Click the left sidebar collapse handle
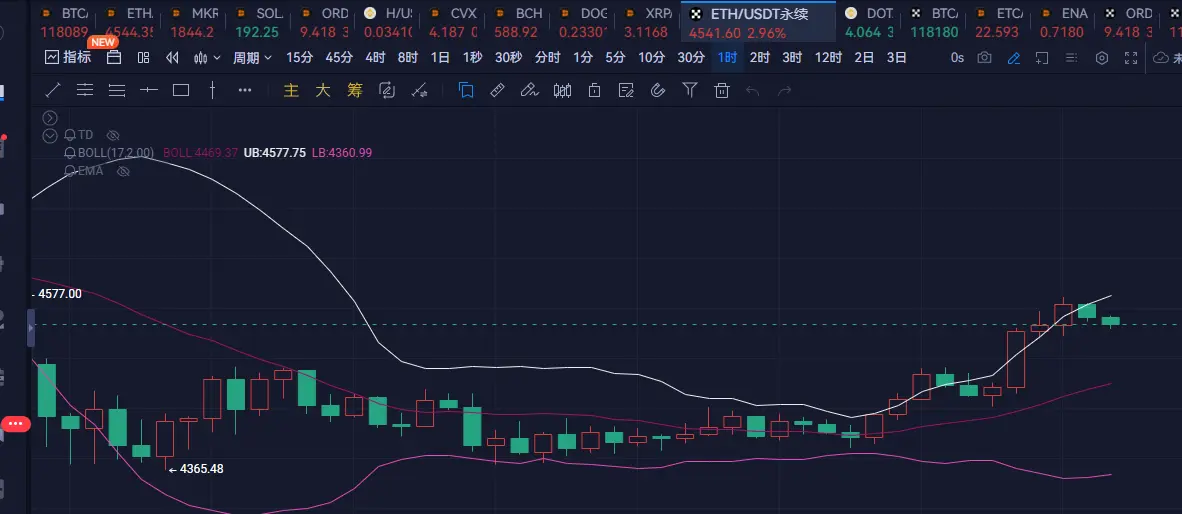1182x514 pixels. tap(31, 330)
